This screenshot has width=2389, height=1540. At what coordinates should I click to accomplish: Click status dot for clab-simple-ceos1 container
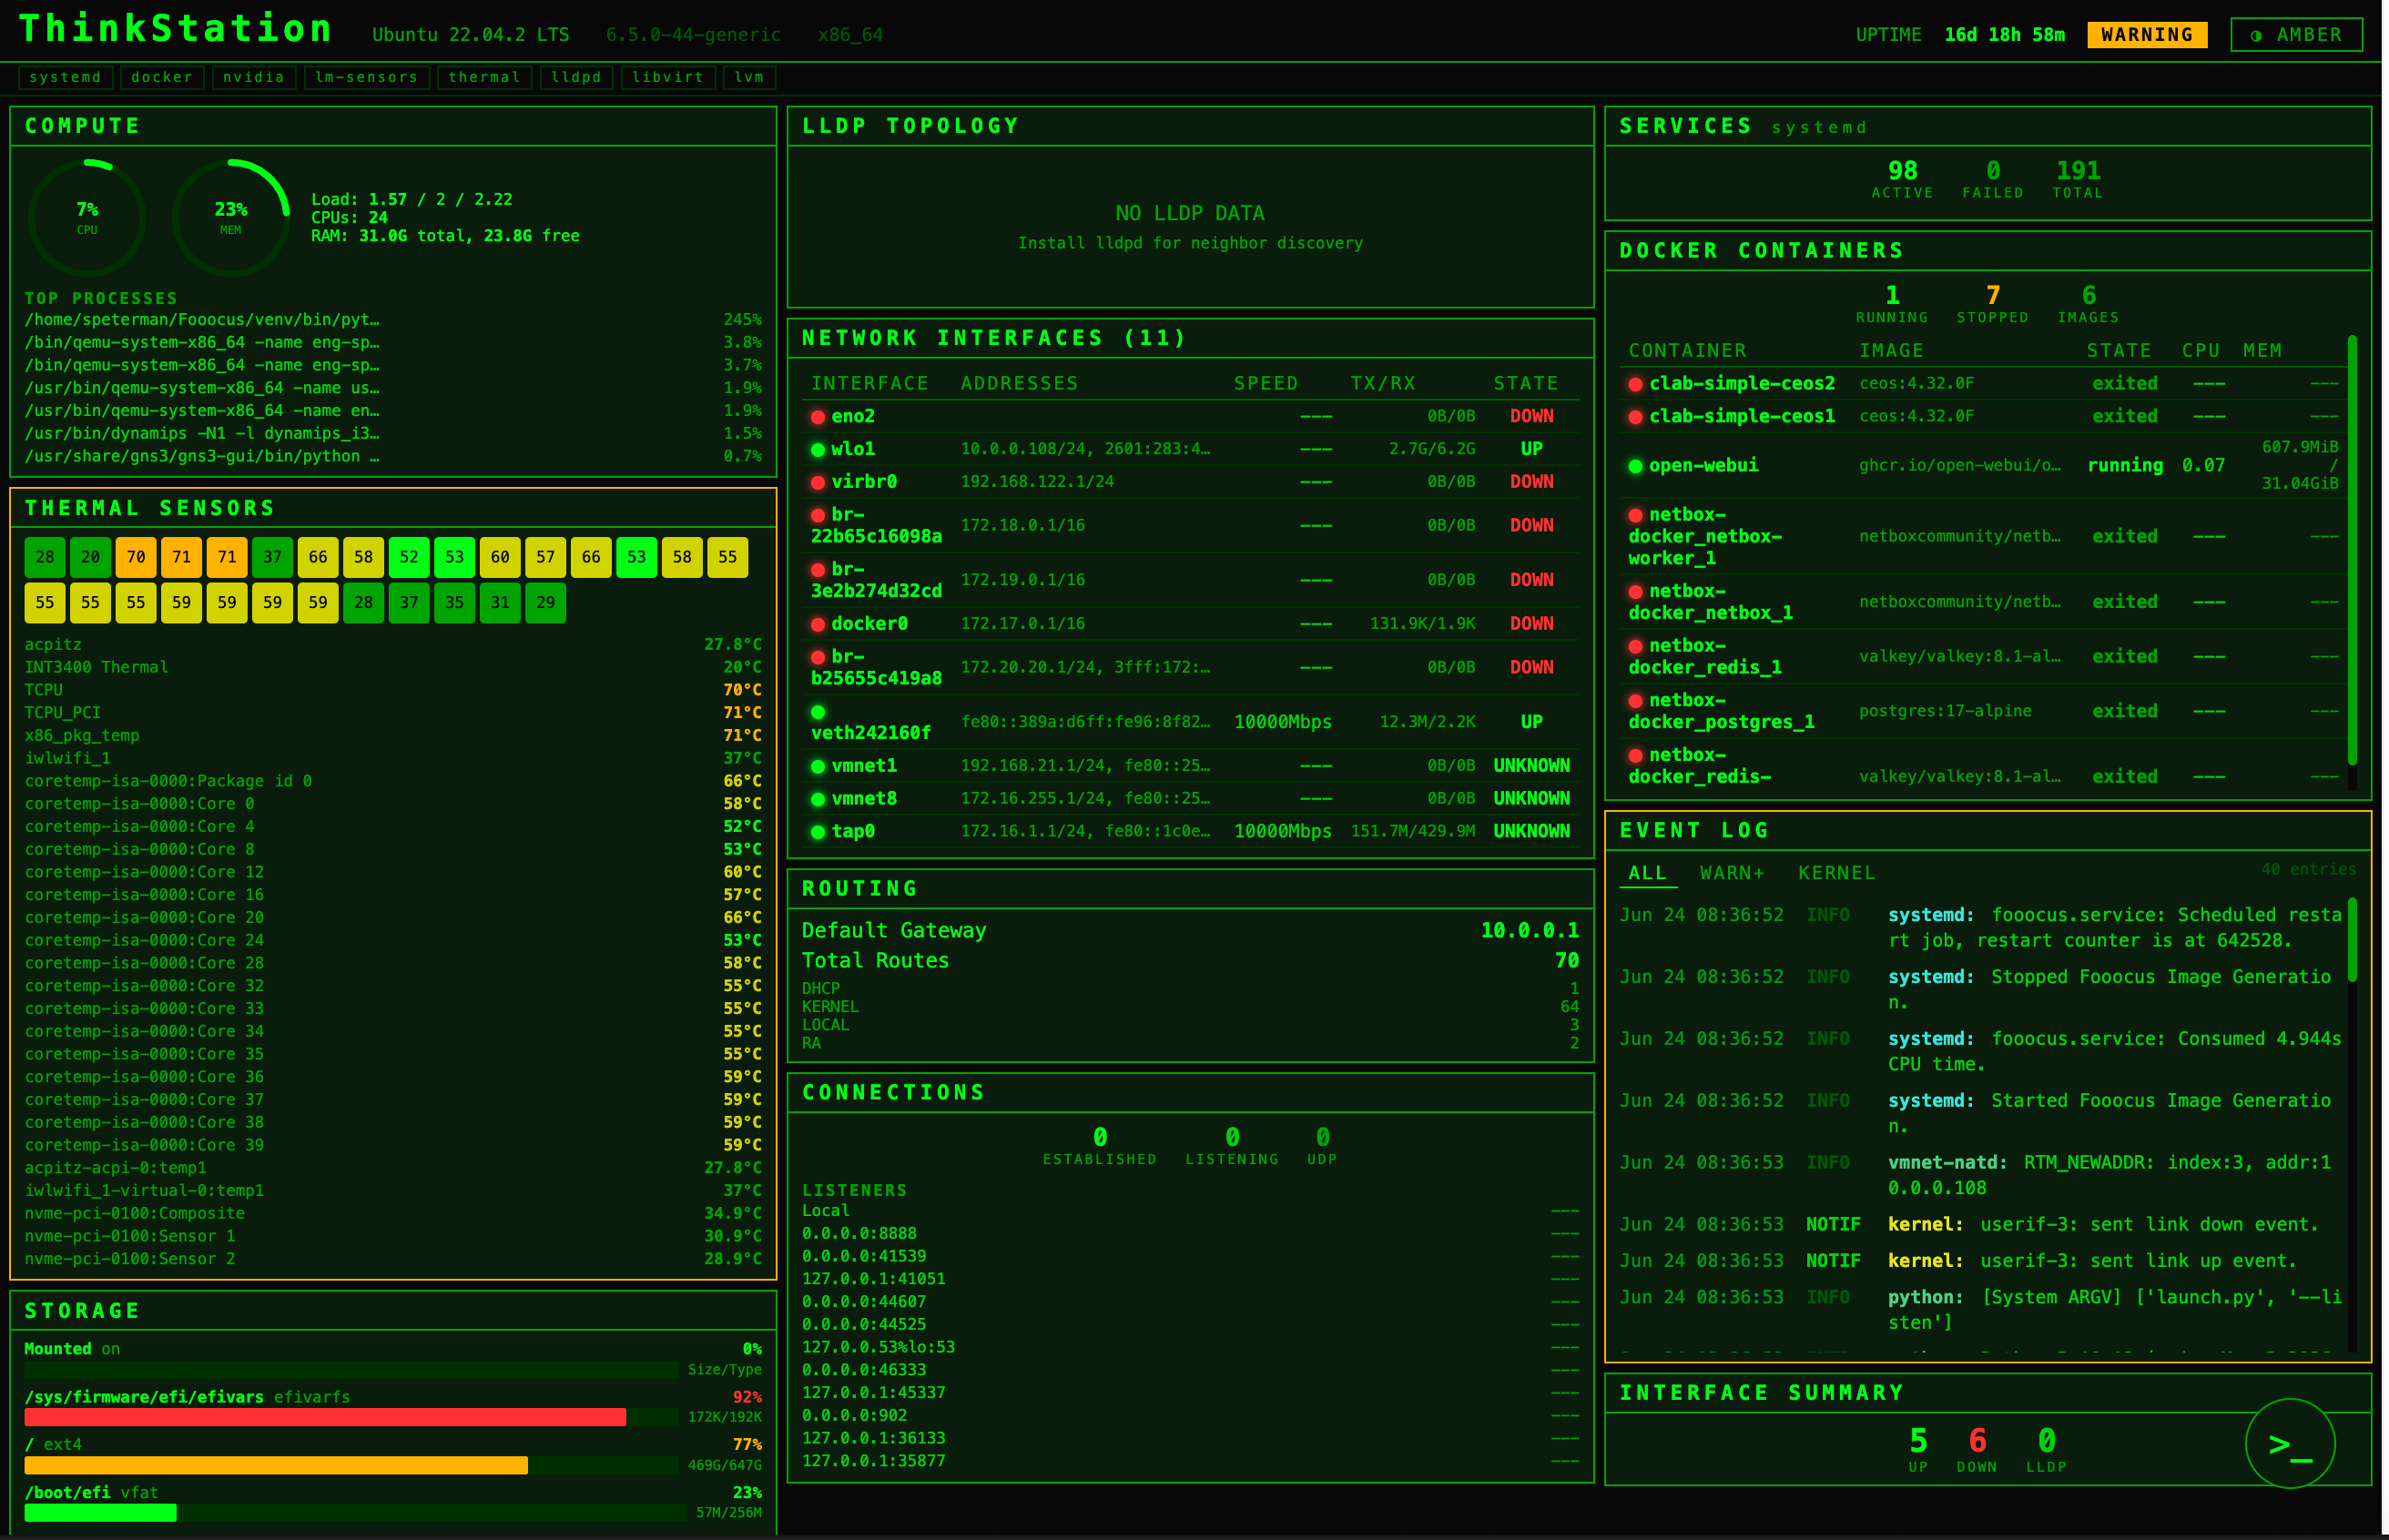(1635, 418)
